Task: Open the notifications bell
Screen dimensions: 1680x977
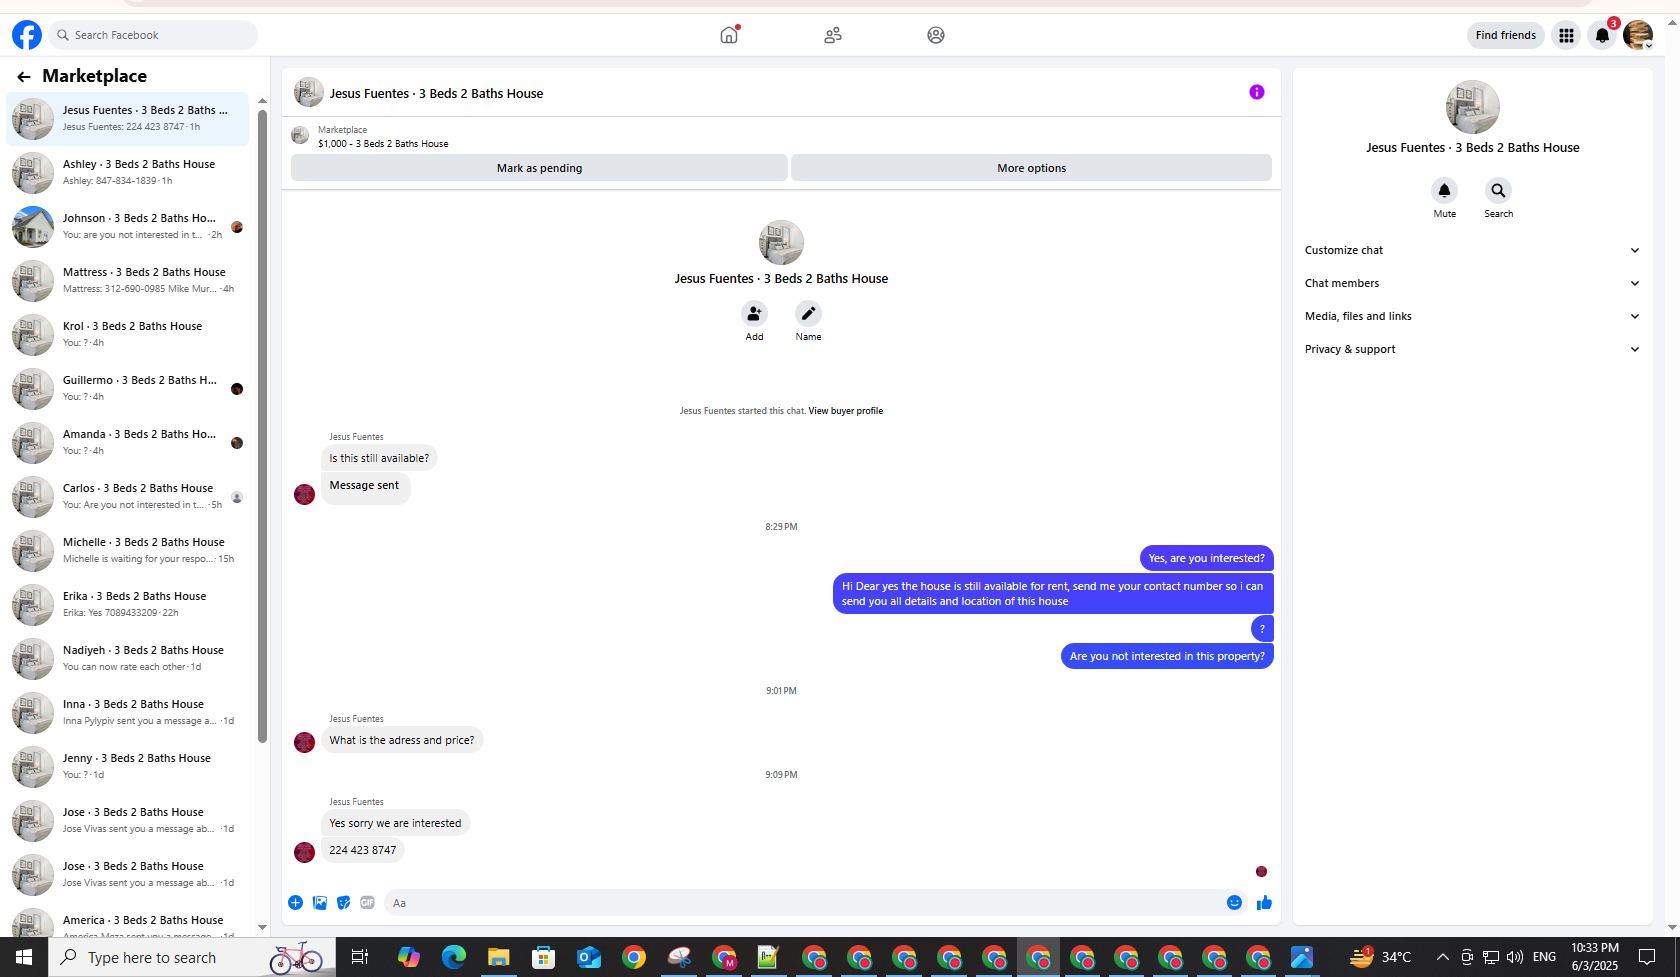Action: pos(1602,35)
